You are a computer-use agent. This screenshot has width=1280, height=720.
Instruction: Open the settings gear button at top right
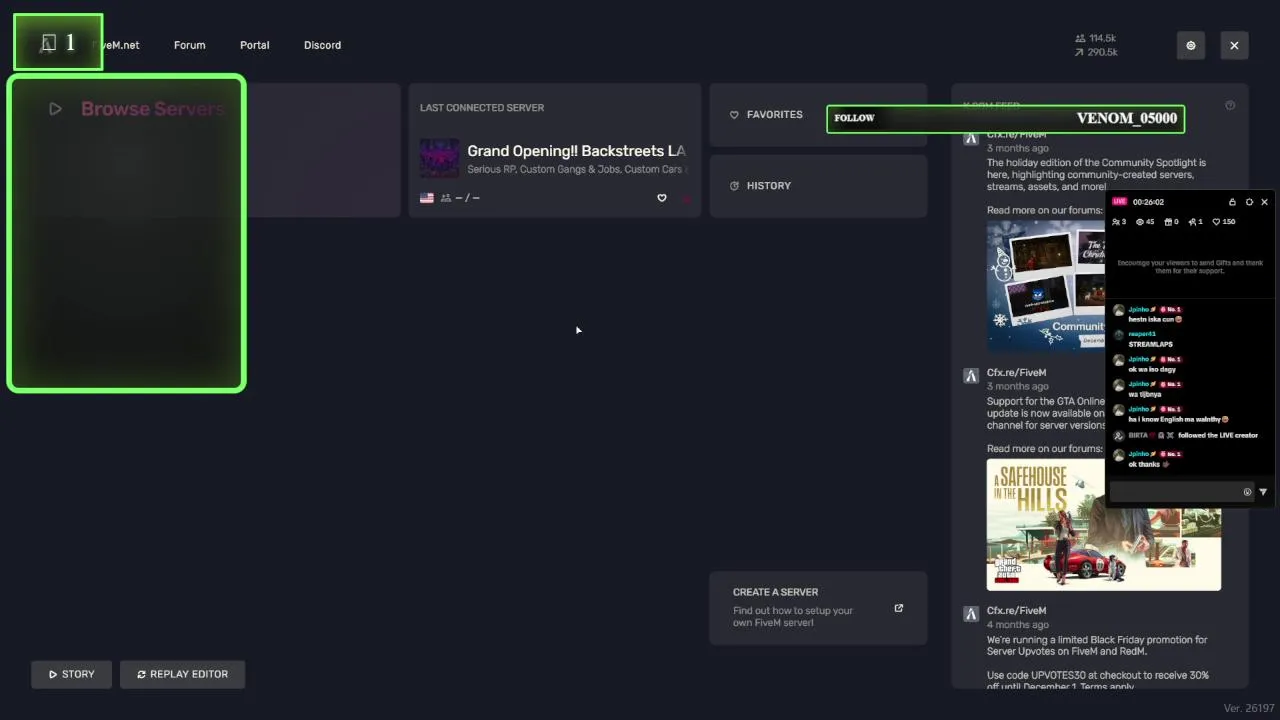[x=1190, y=45]
